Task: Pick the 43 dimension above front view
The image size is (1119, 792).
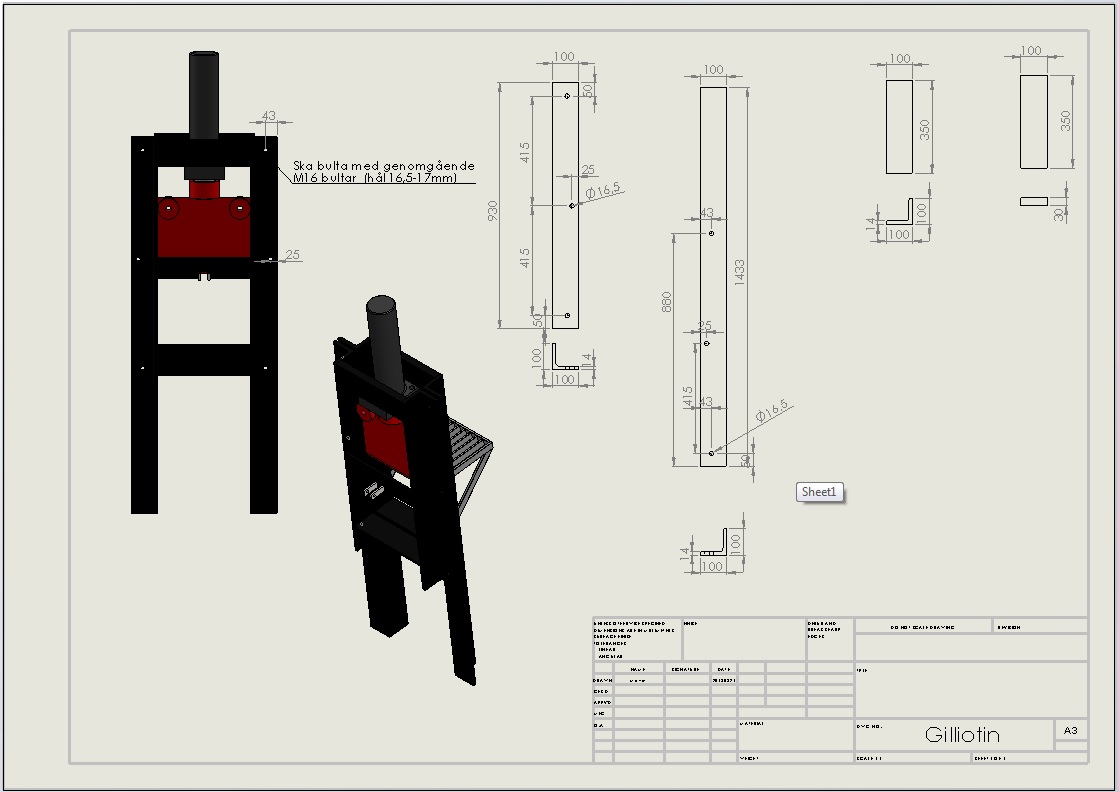Action: (x=268, y=116)
